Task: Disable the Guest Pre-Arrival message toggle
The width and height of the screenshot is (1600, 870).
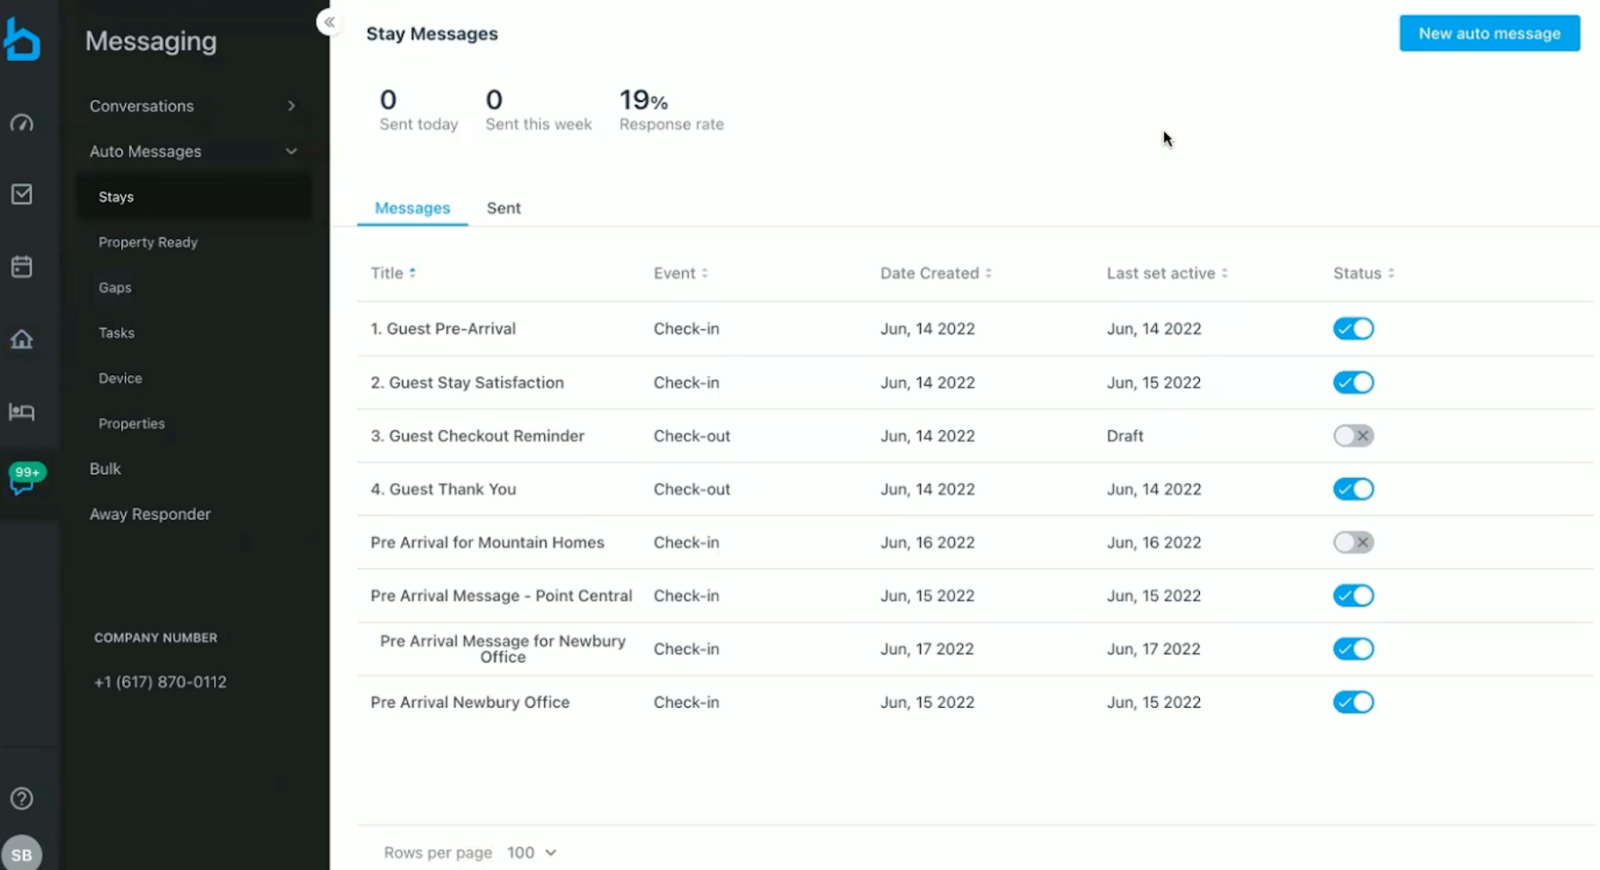Action: (x=1353, y=329)
